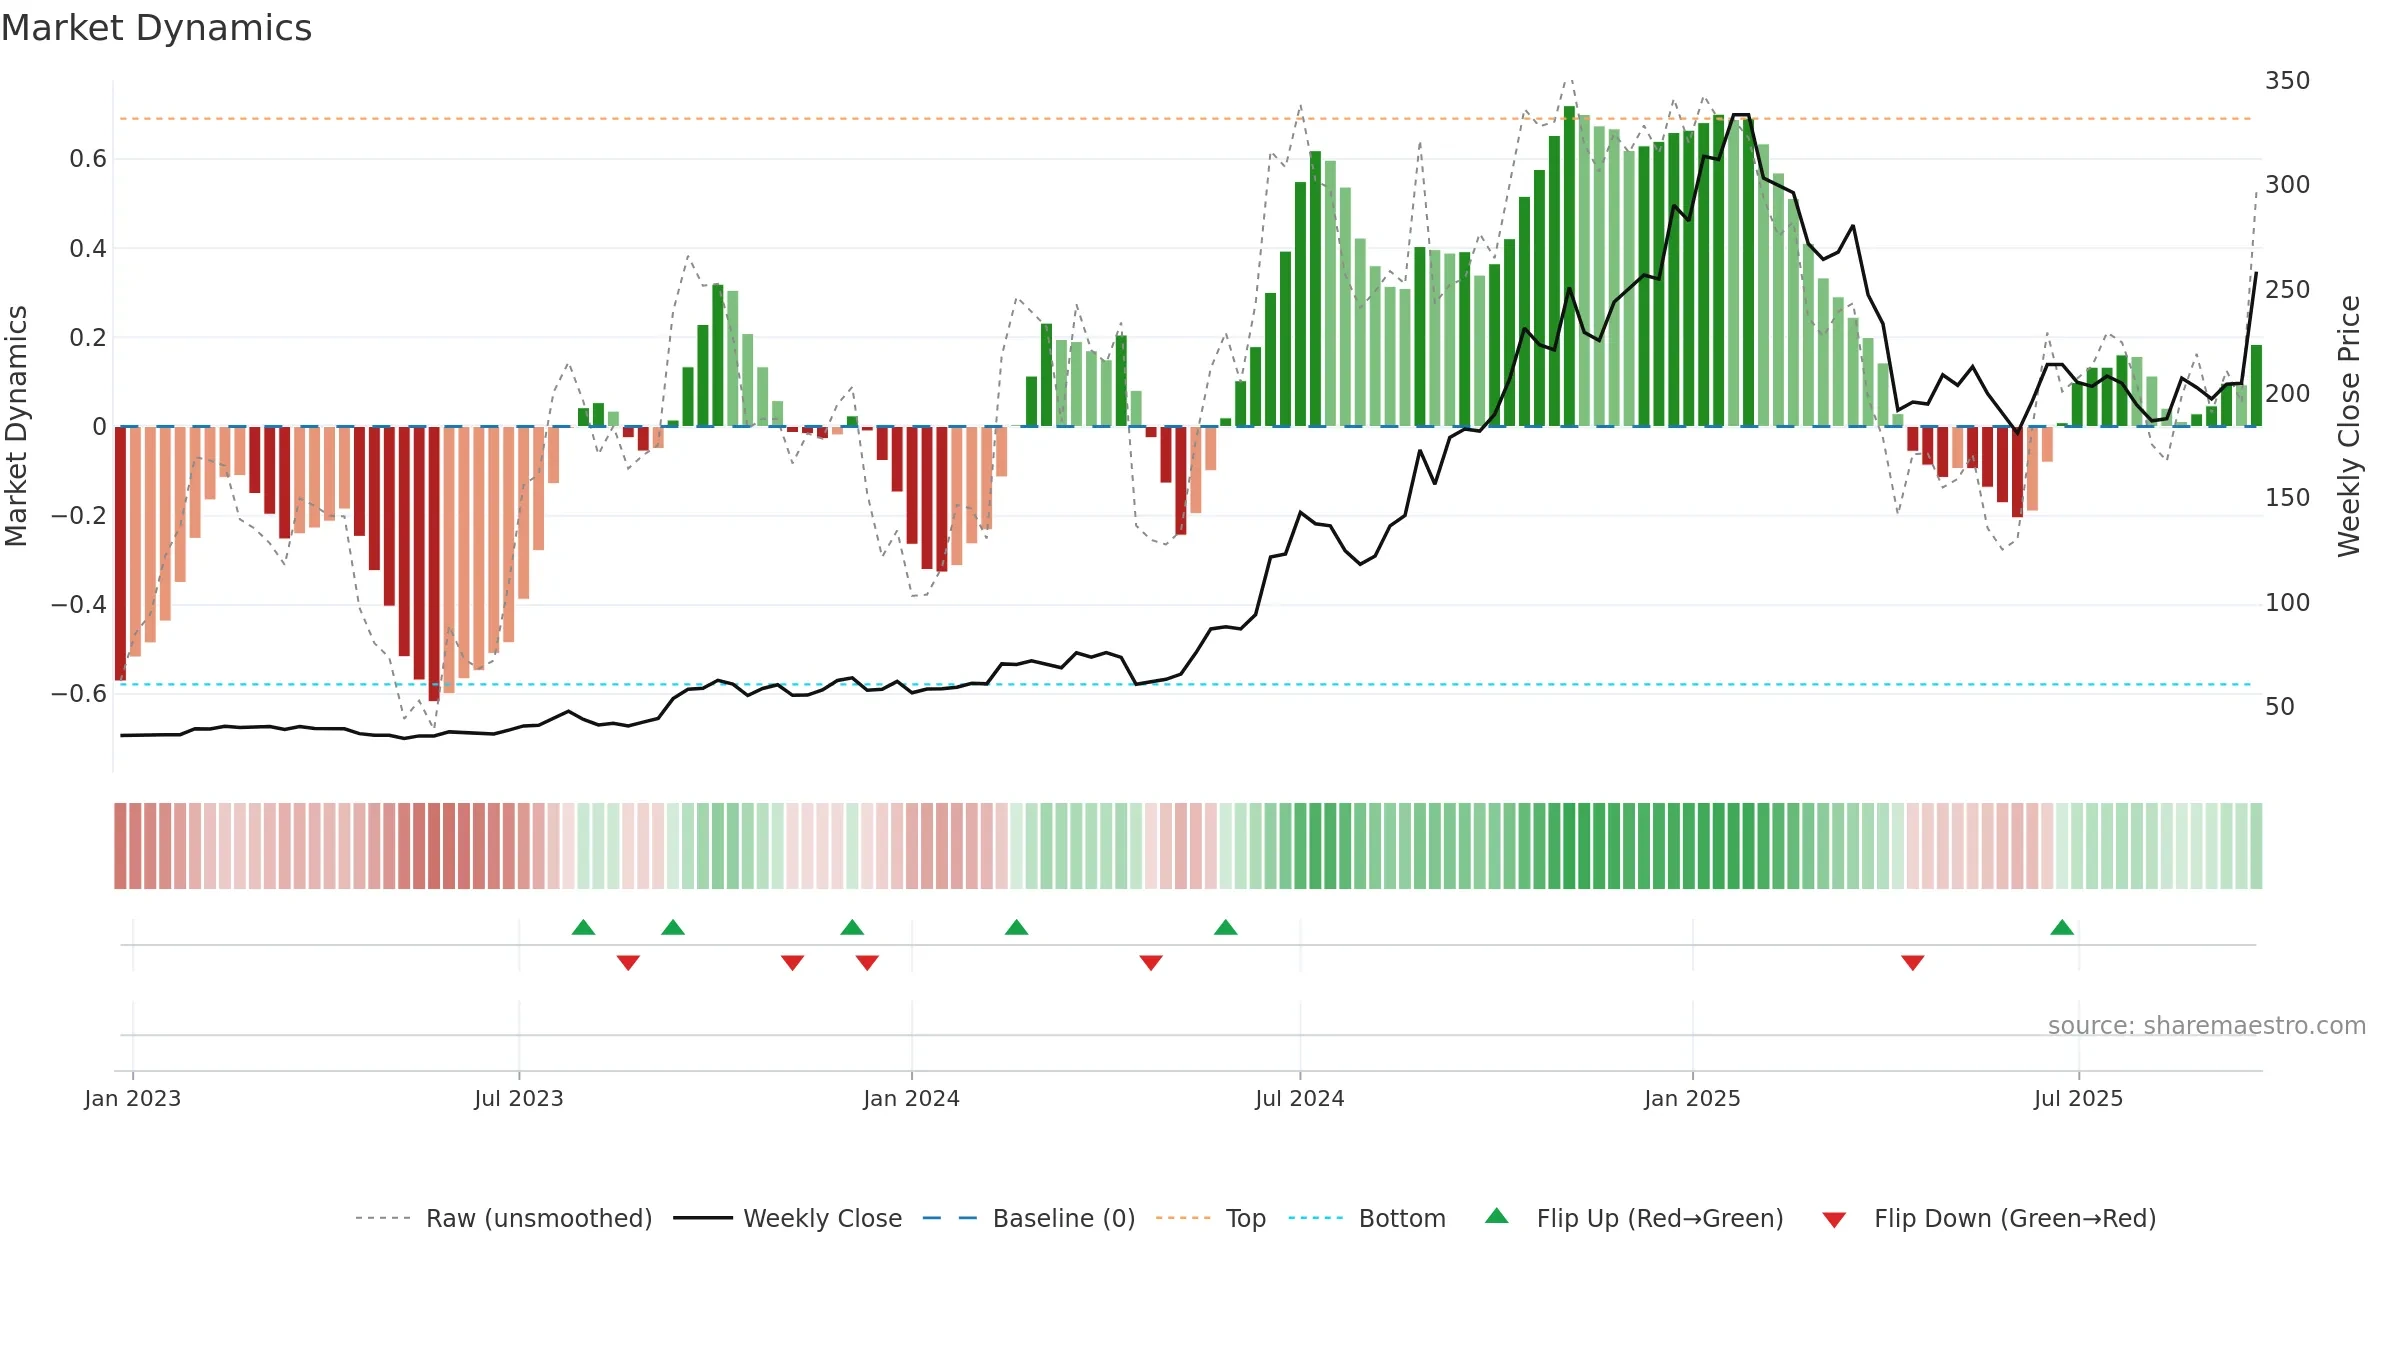Viewport: 2400px width, 1350px height.
Task: Click the 250 price tick on right axis
Action: [2288, 290]
